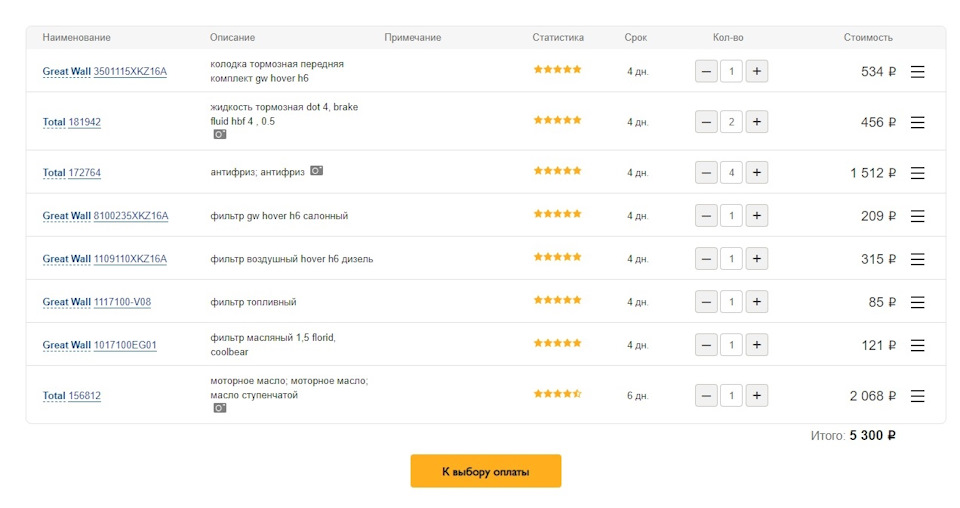Click the Срок column header
The height and width of the screenshot is (508, 960).
point(636,37)
